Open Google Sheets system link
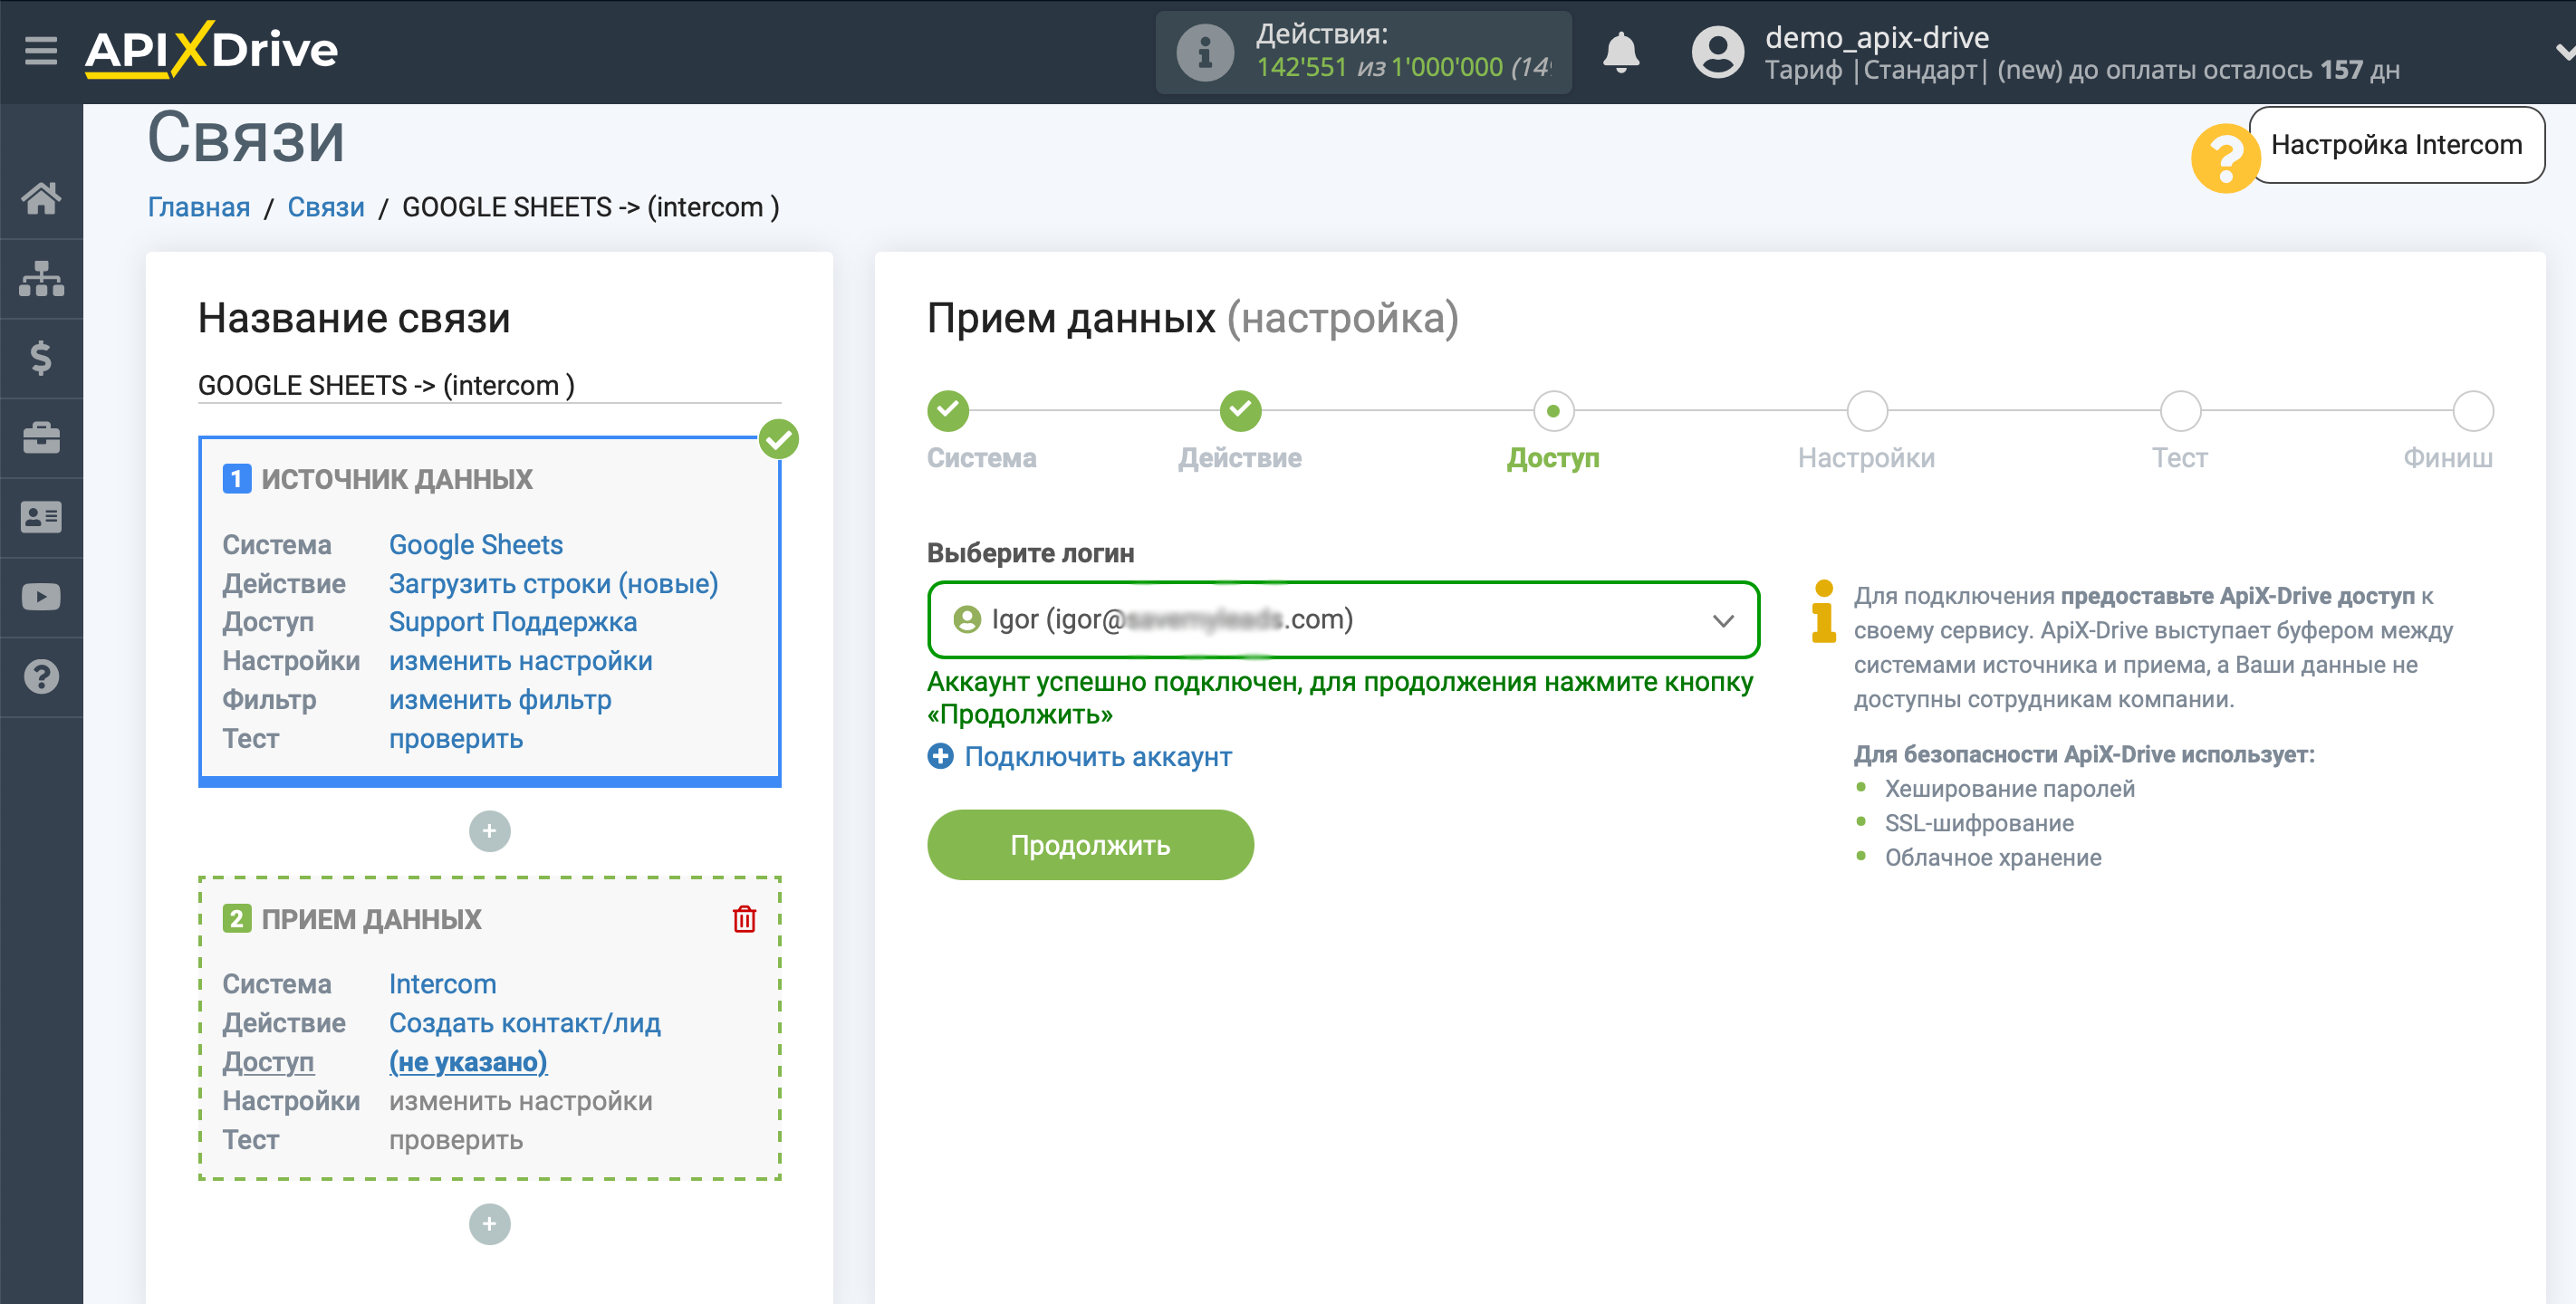 475,544
